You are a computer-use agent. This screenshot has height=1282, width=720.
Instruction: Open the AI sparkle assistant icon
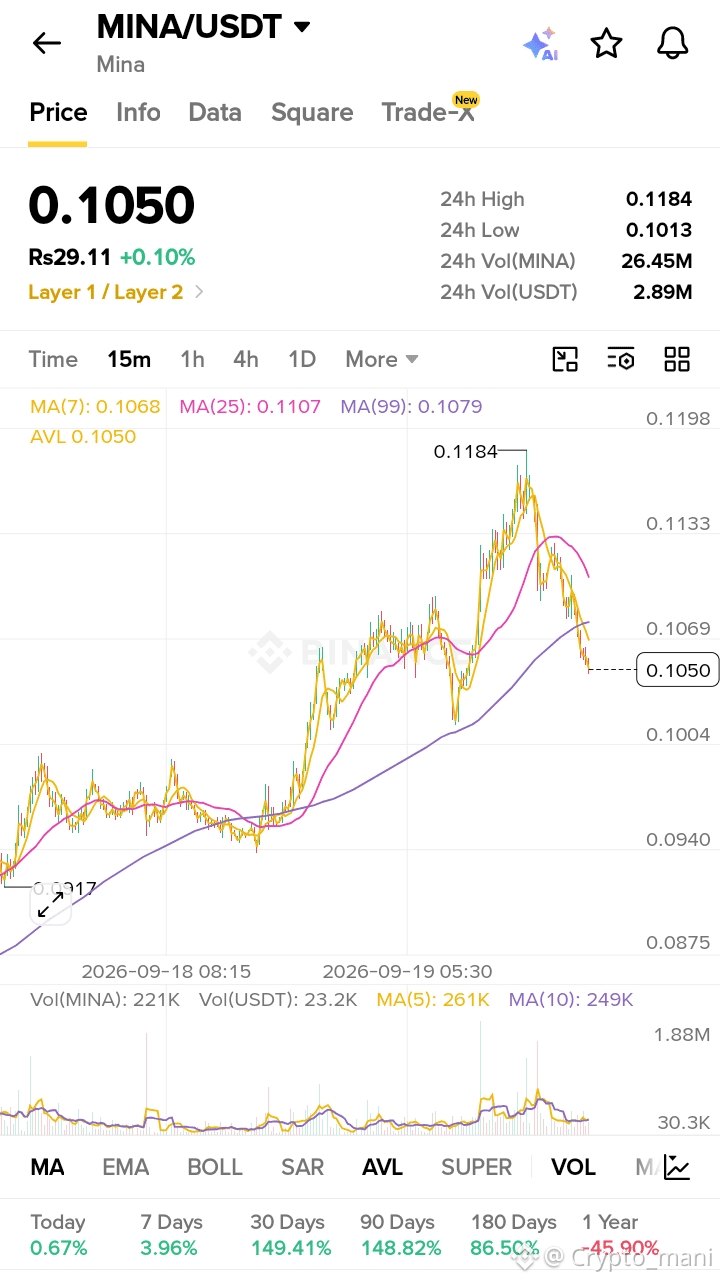coord(540,45)
